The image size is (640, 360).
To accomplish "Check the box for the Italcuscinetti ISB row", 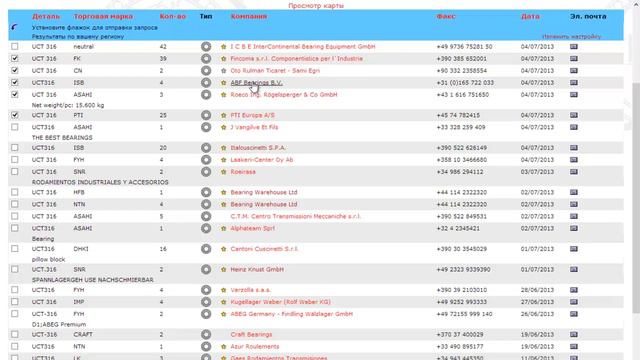I will 15,147.
